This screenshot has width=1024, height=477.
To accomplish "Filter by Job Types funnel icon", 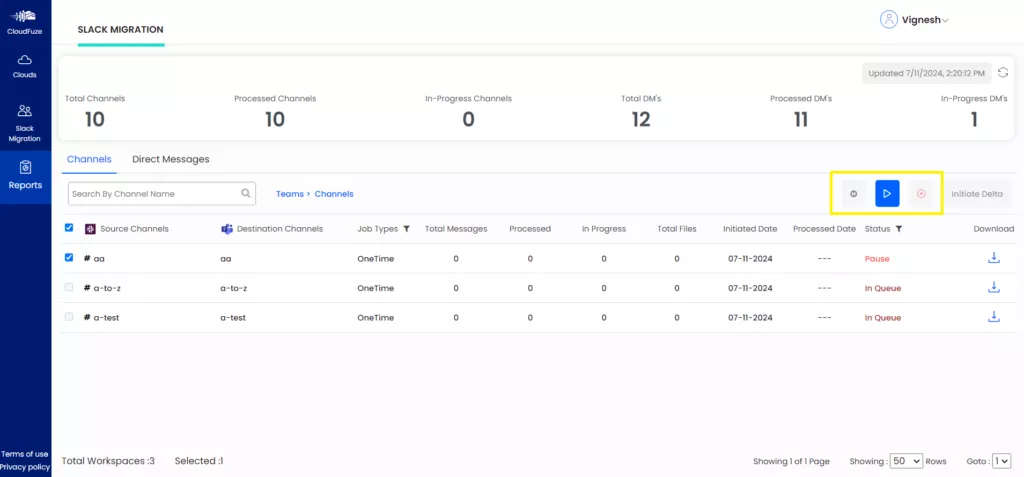I will click(x=406, y=229).
